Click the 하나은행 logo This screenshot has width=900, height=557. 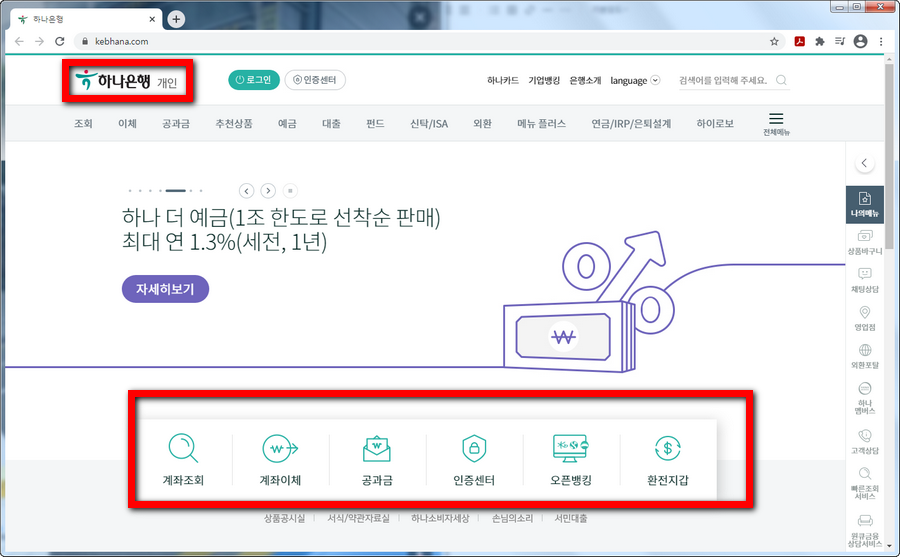(113, 80)
